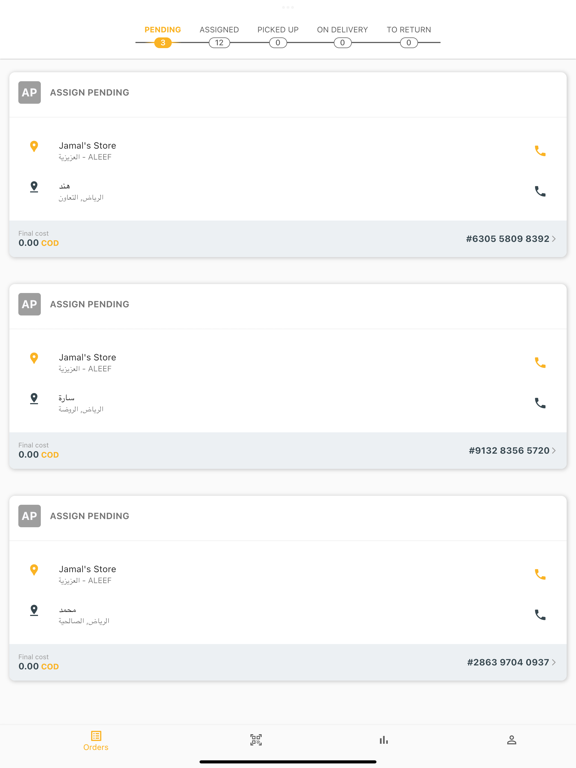Tap the PENDING count badge showing 3
The image size is (576, 768).
click(x=163, y=43)
